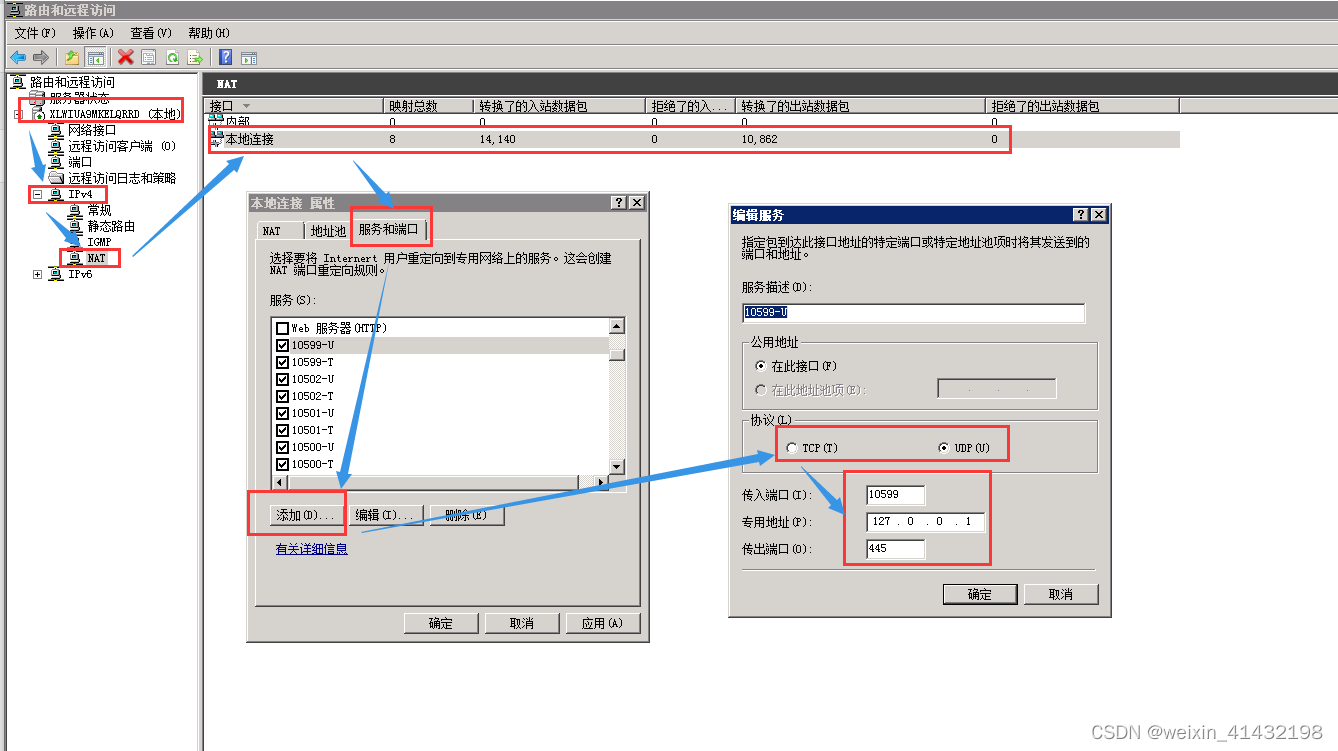
Task: Switch to the 服务和端口 tab
Action: (389, 229)
